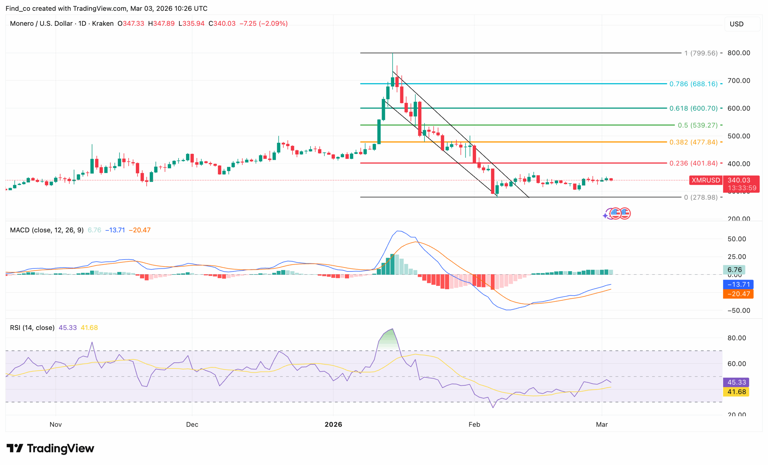The height and width of the screenshot is (465, 768).
Task: Click the TradingView logo
Action: click(50, 448)
